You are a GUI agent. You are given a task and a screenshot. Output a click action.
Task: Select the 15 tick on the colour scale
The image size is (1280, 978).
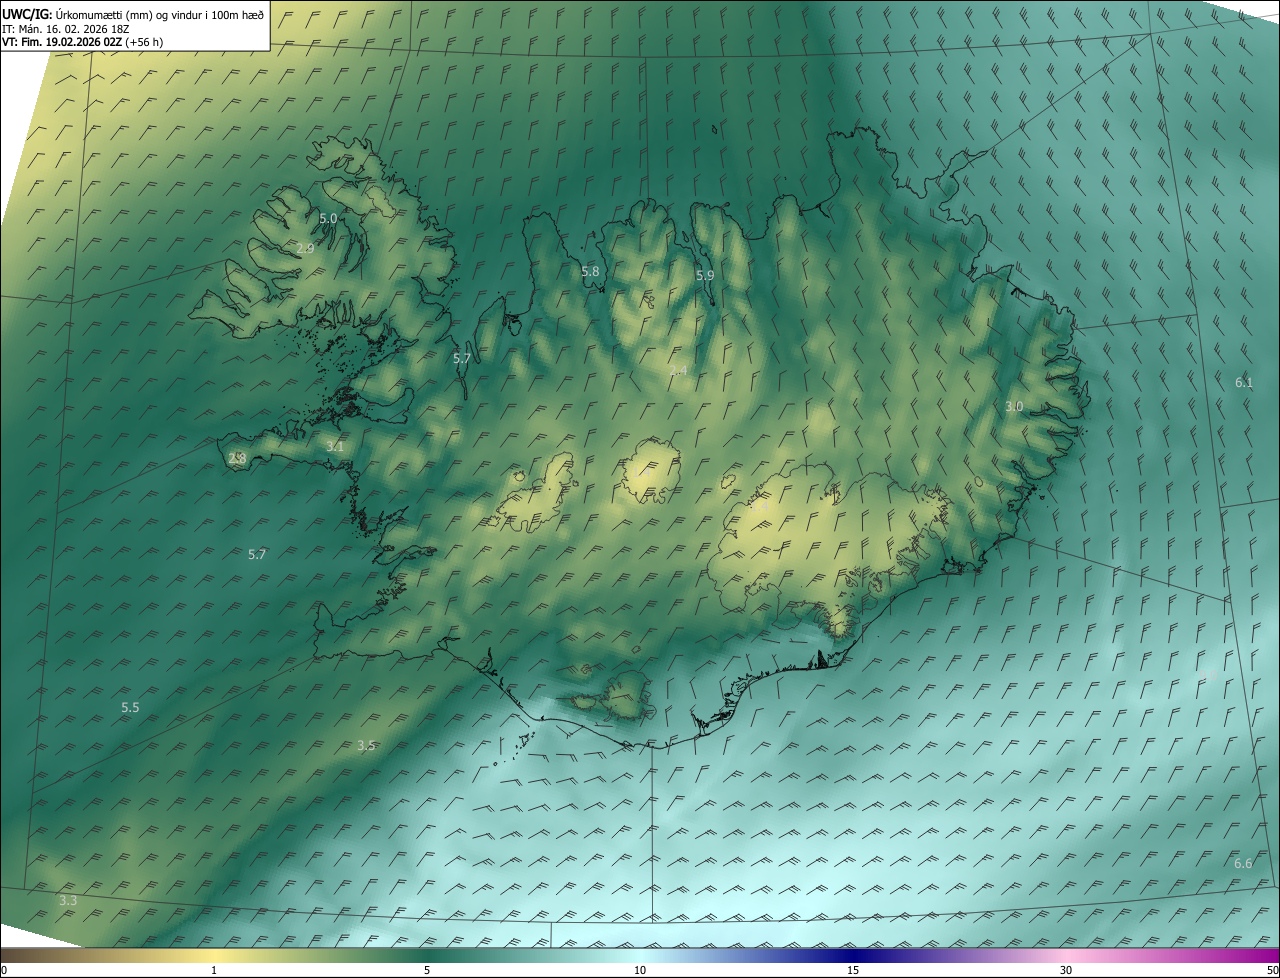click(853, 970)
